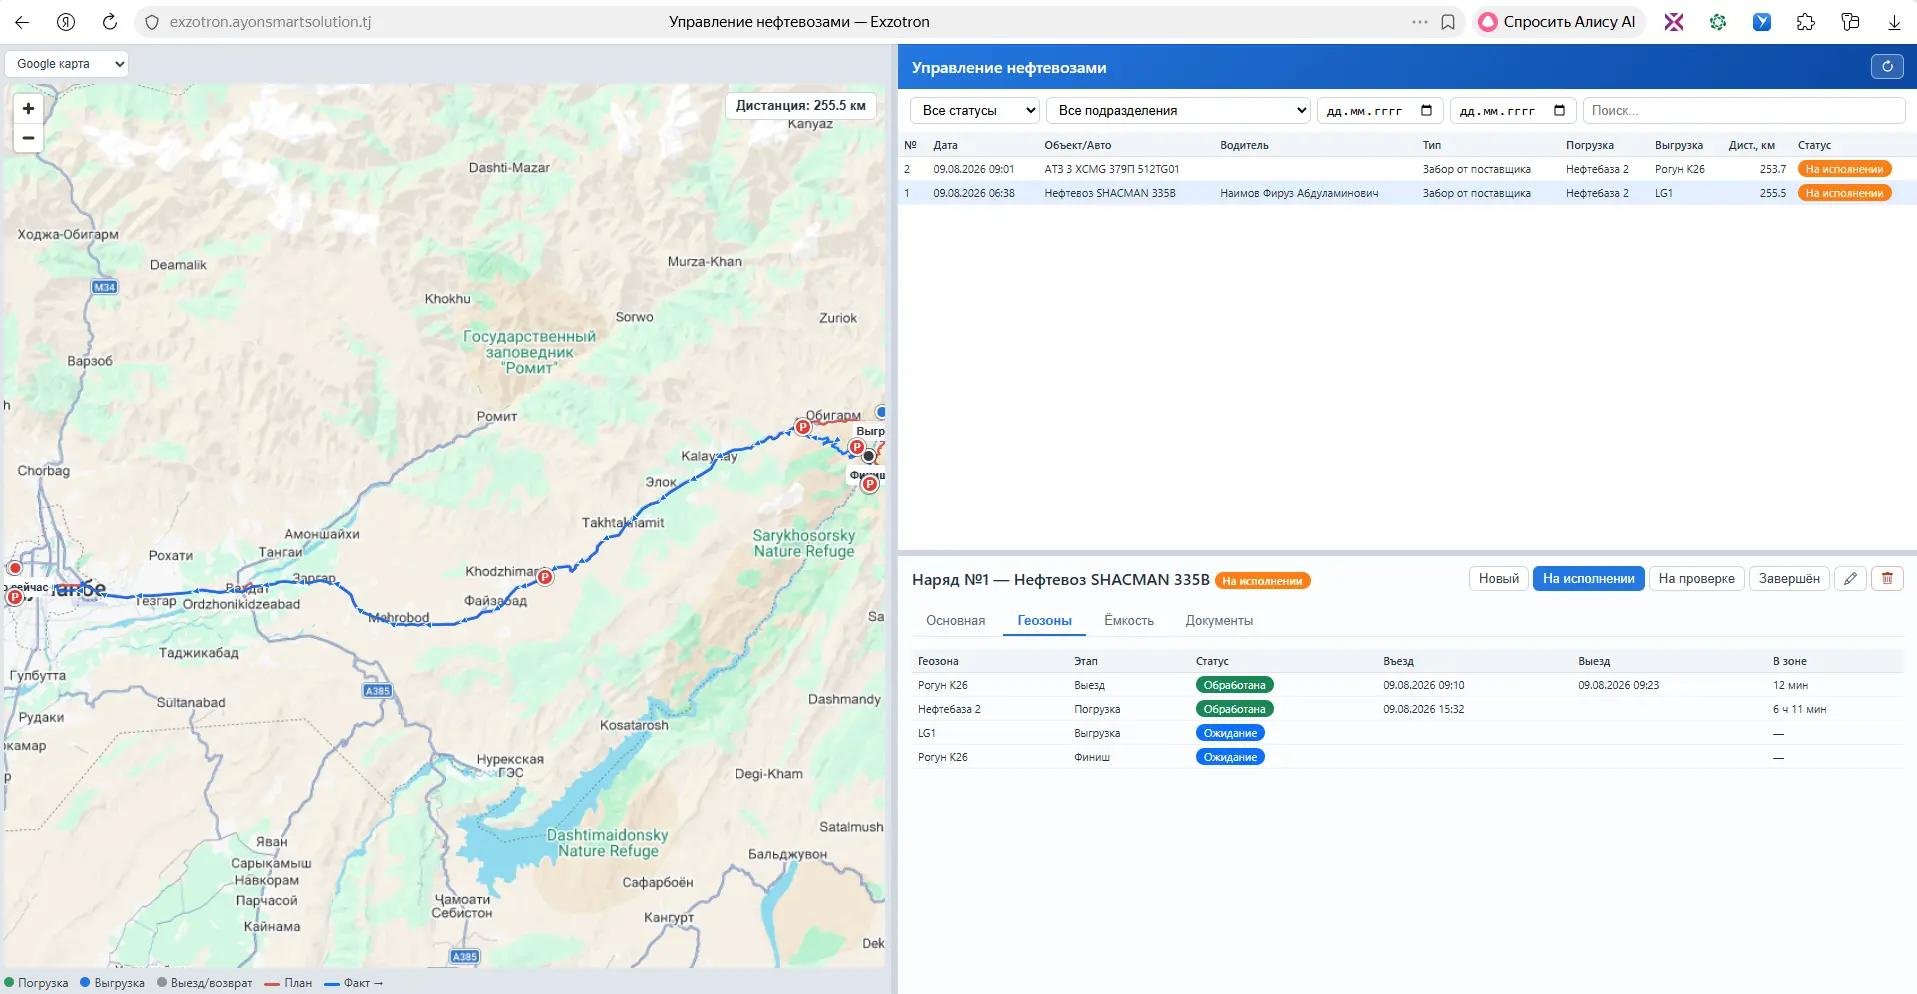Edit order №1 with pencil icon

pos(1850,578)
